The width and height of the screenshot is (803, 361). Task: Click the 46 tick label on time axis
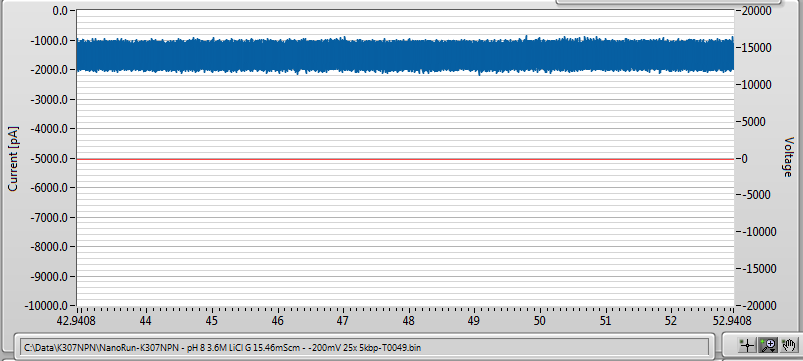click(277, 322)
